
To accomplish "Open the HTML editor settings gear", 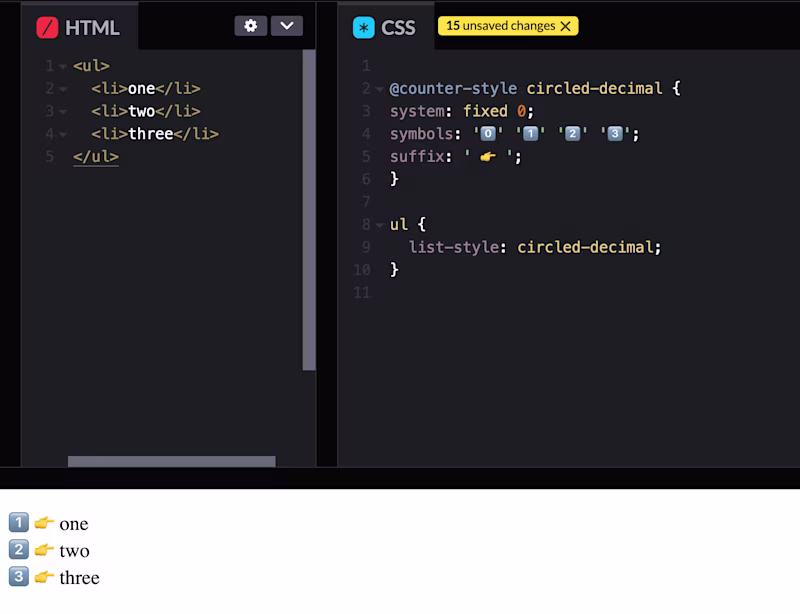I will point(250,26).
